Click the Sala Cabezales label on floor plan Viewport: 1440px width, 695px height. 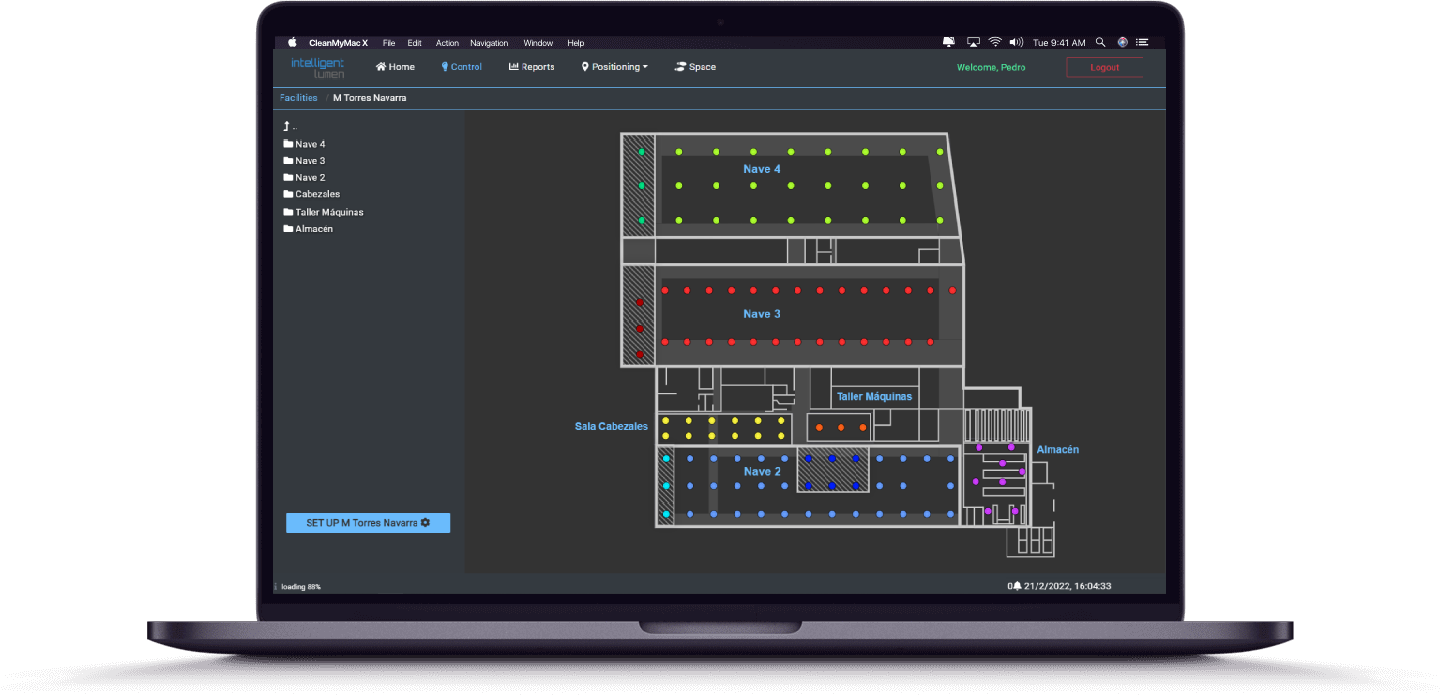pyautogui.click(x=611, y=426)
